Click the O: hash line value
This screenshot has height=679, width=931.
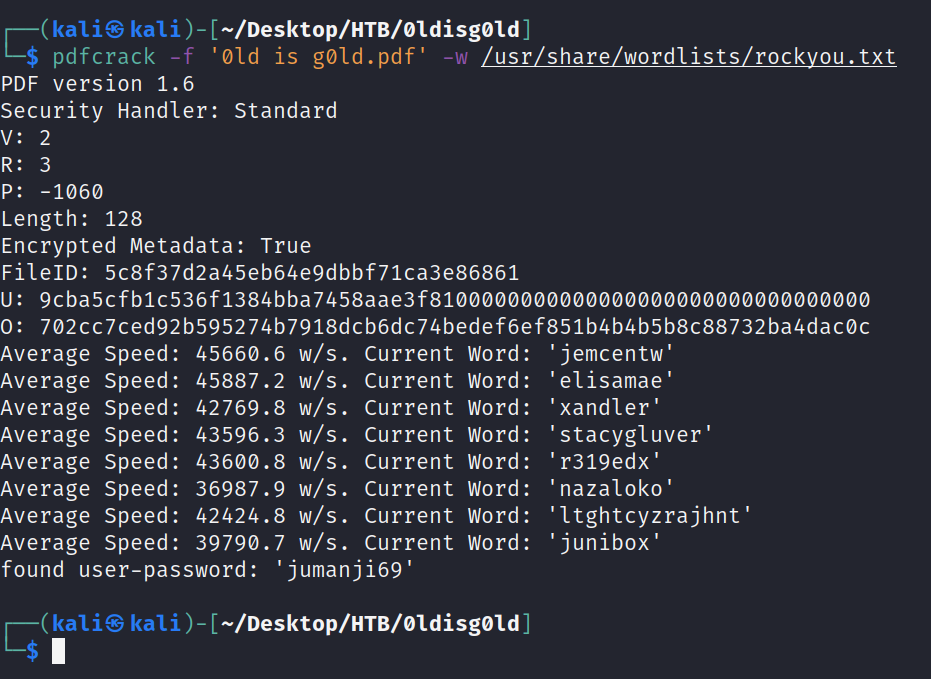pyautogui.click(x=454, y=327)
